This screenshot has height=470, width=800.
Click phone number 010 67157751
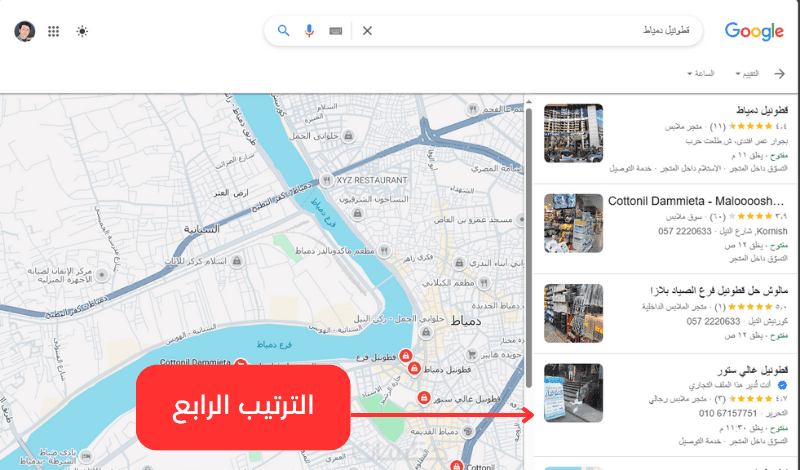tap(728, 413)
